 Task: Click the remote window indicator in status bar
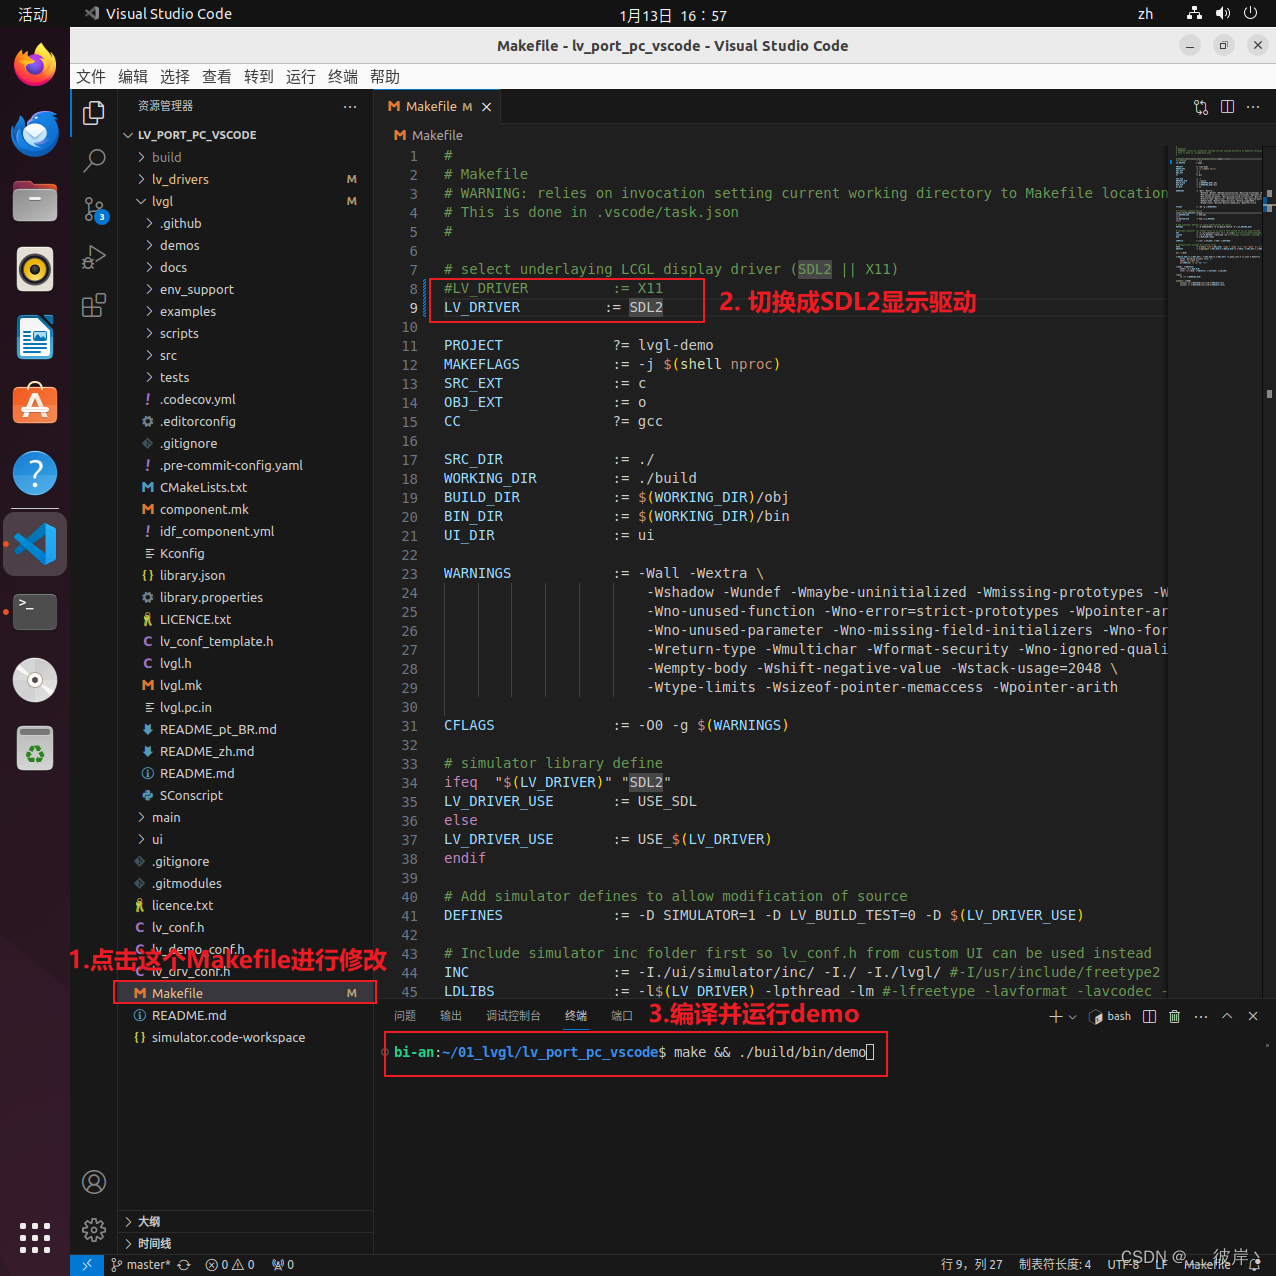point(87,1265)
